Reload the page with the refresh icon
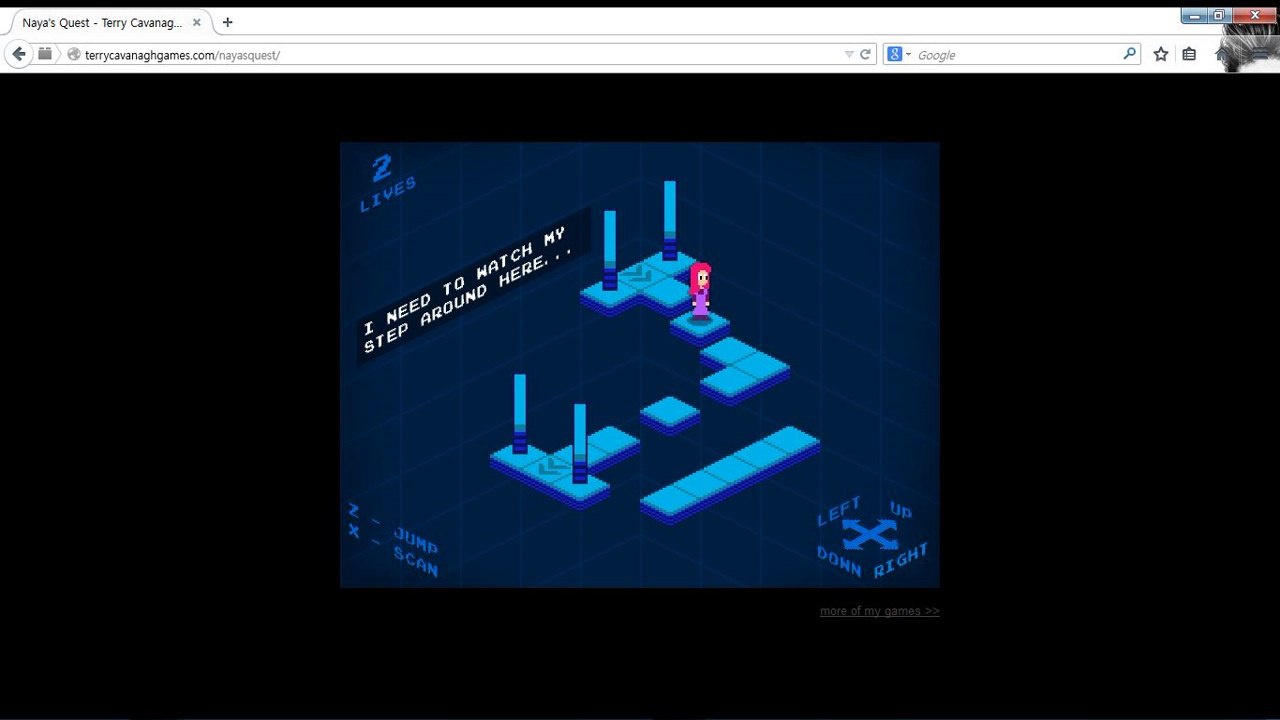 pyautogui.click(x=865, y=54)
